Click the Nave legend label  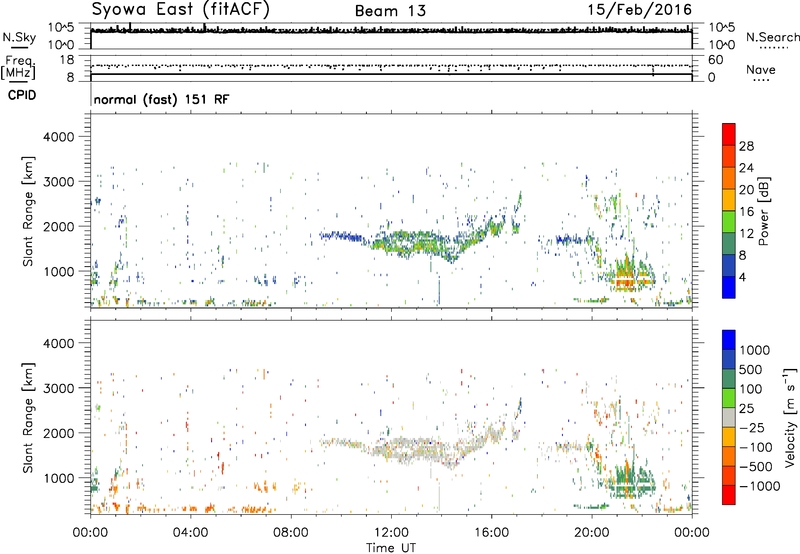pos(761,70)
